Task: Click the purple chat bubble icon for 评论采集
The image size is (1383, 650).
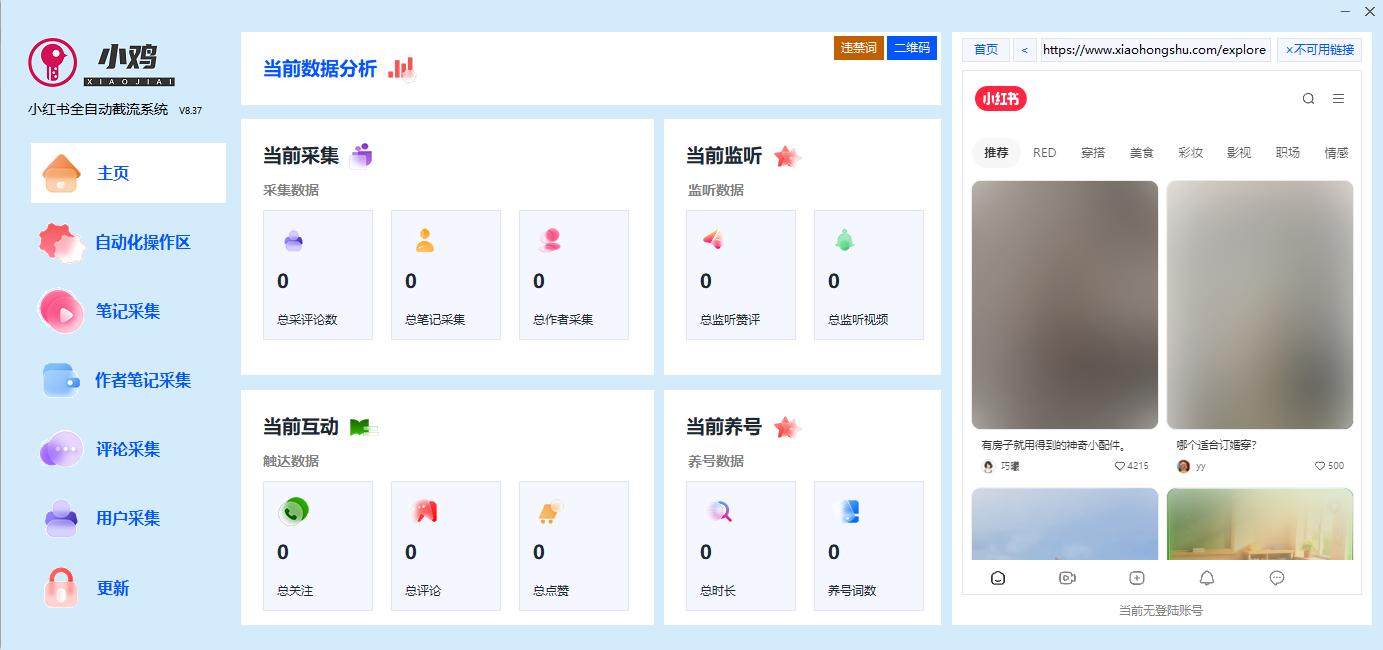Action: click(61, 449)
